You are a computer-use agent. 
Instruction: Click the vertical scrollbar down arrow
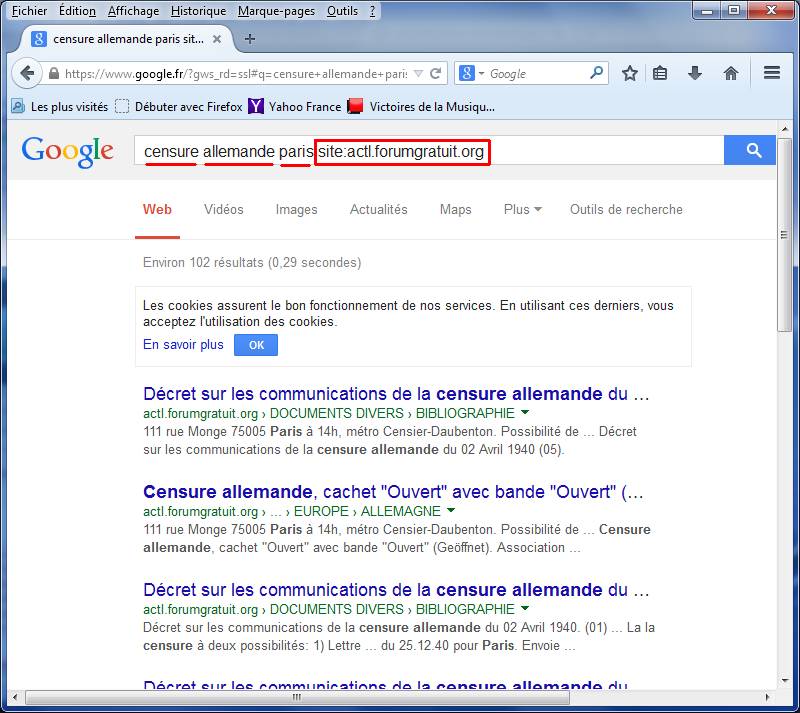point(784,680)
